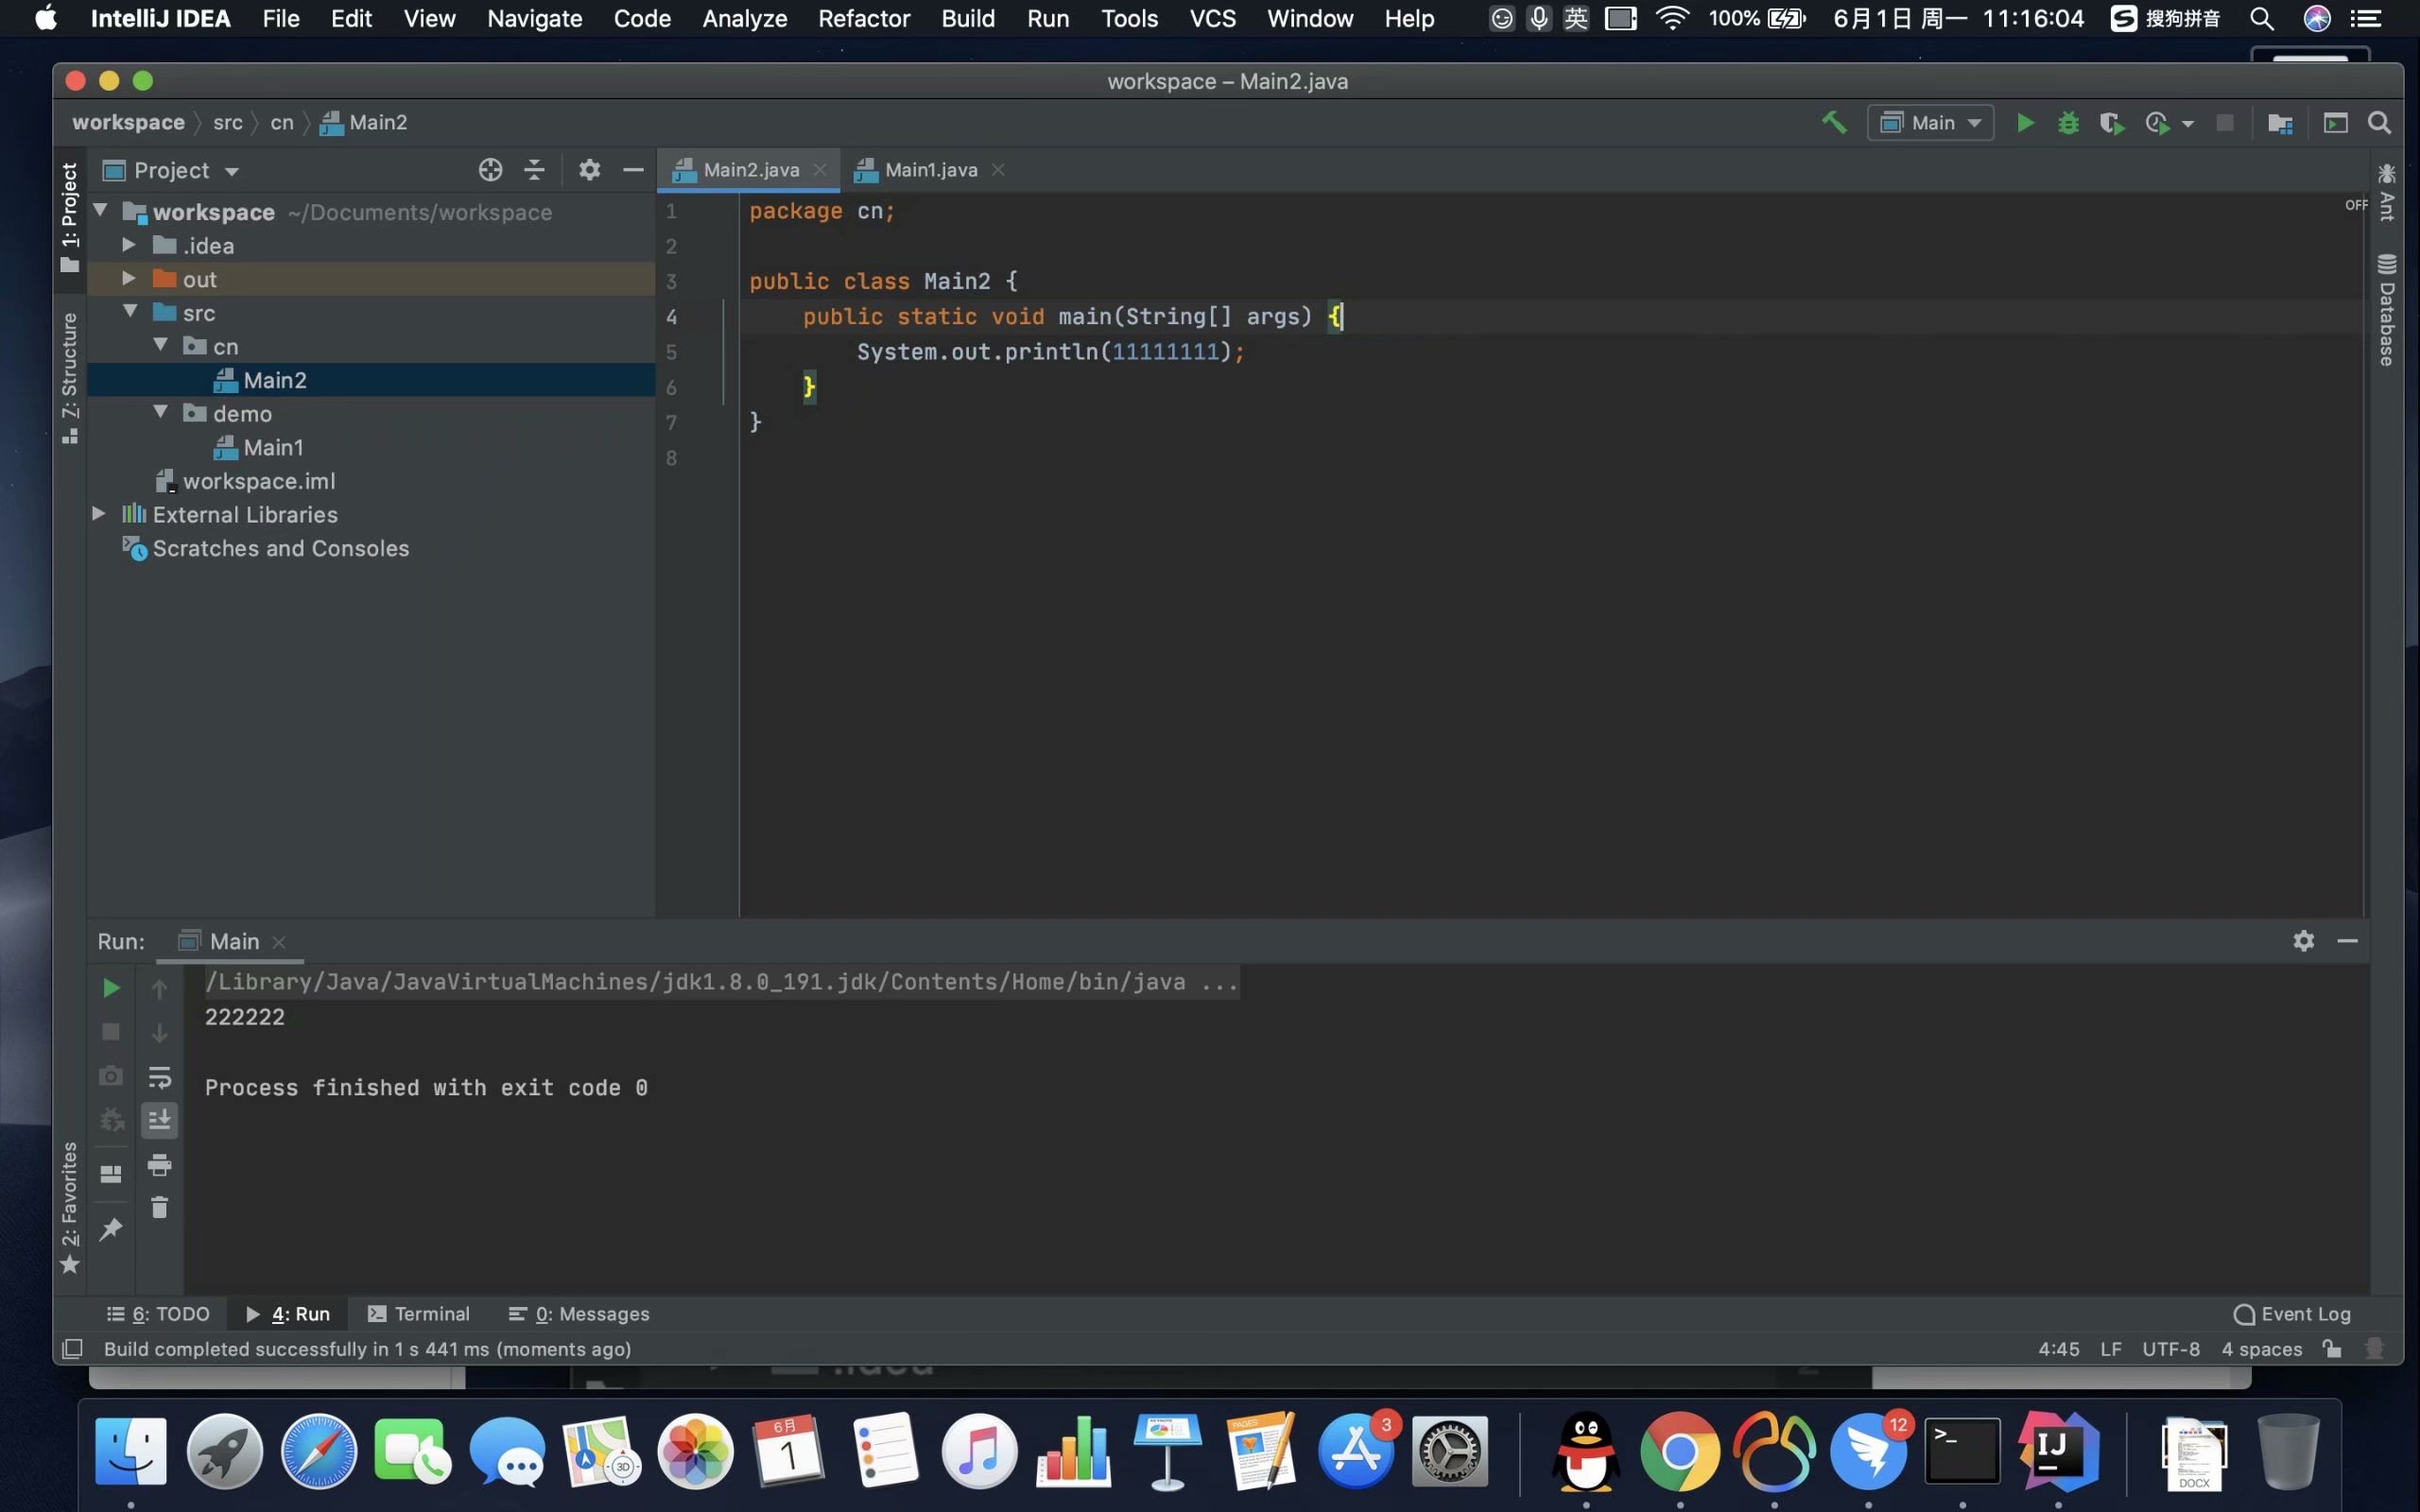Clear all output with the trash icon
The image size is (2420, 1512).
click(x=159, y=1208)
